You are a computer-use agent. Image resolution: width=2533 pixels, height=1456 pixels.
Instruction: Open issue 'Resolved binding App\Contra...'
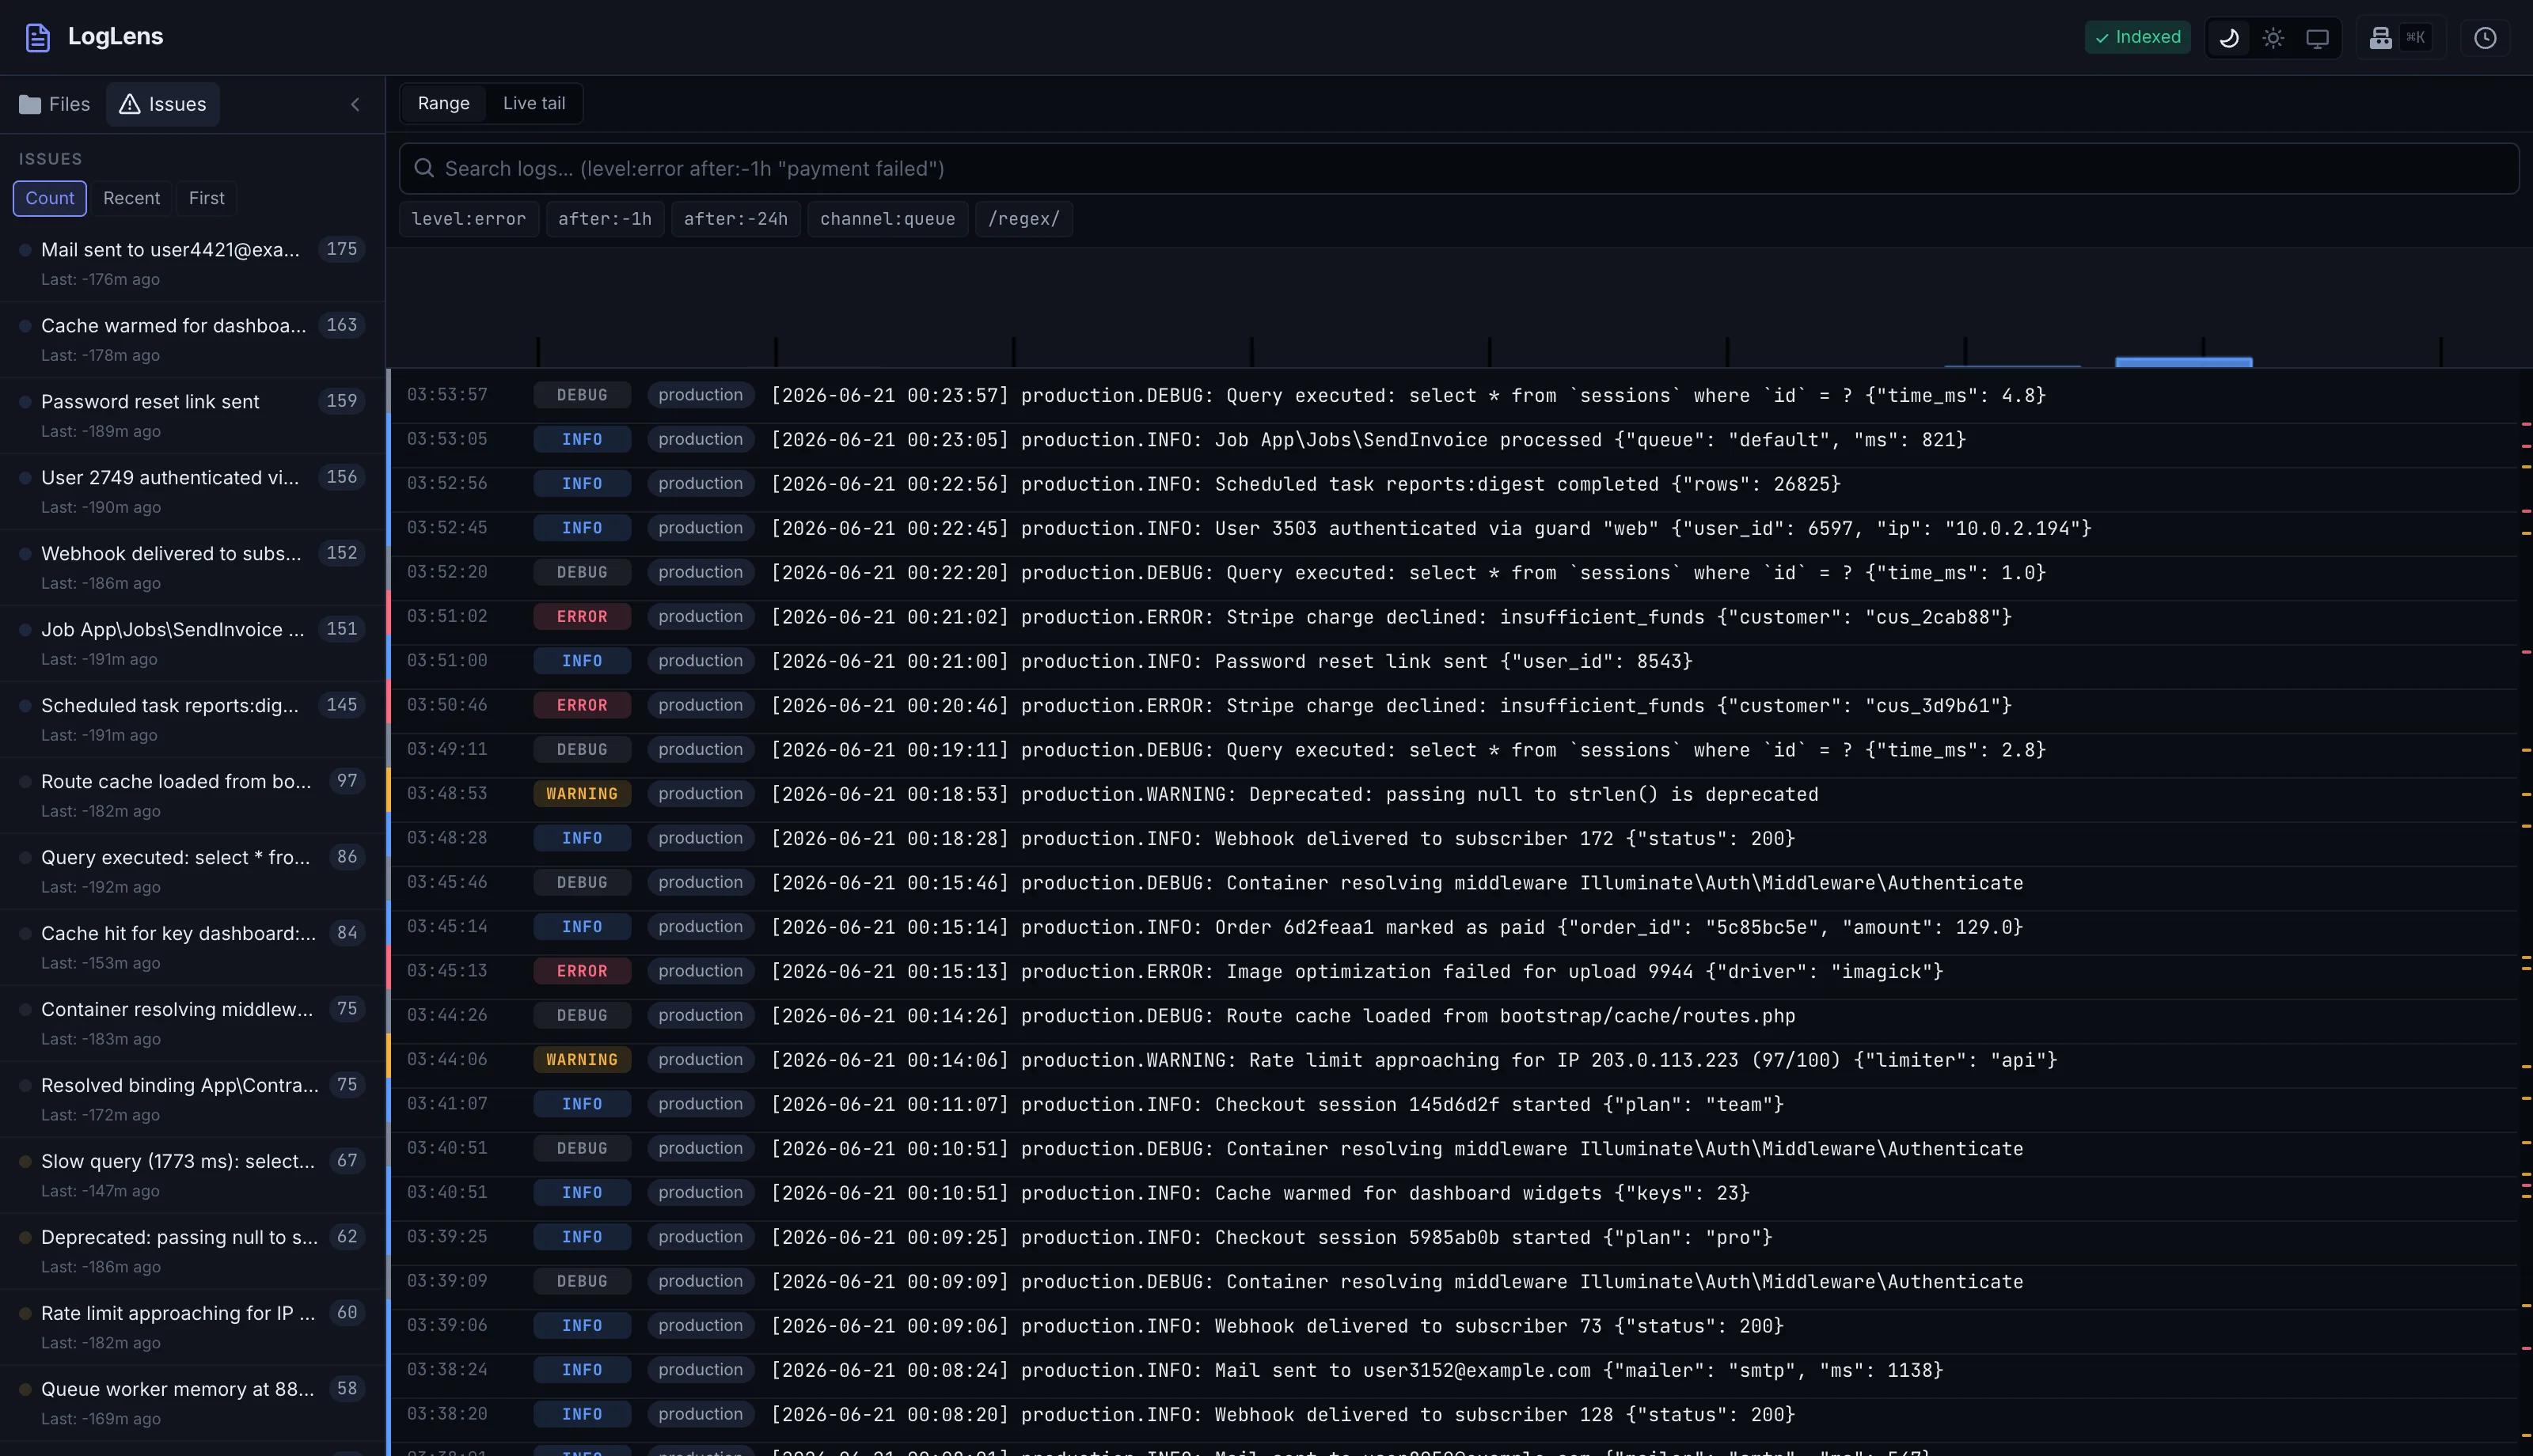pyautogui.click(x=192, y=1099)
